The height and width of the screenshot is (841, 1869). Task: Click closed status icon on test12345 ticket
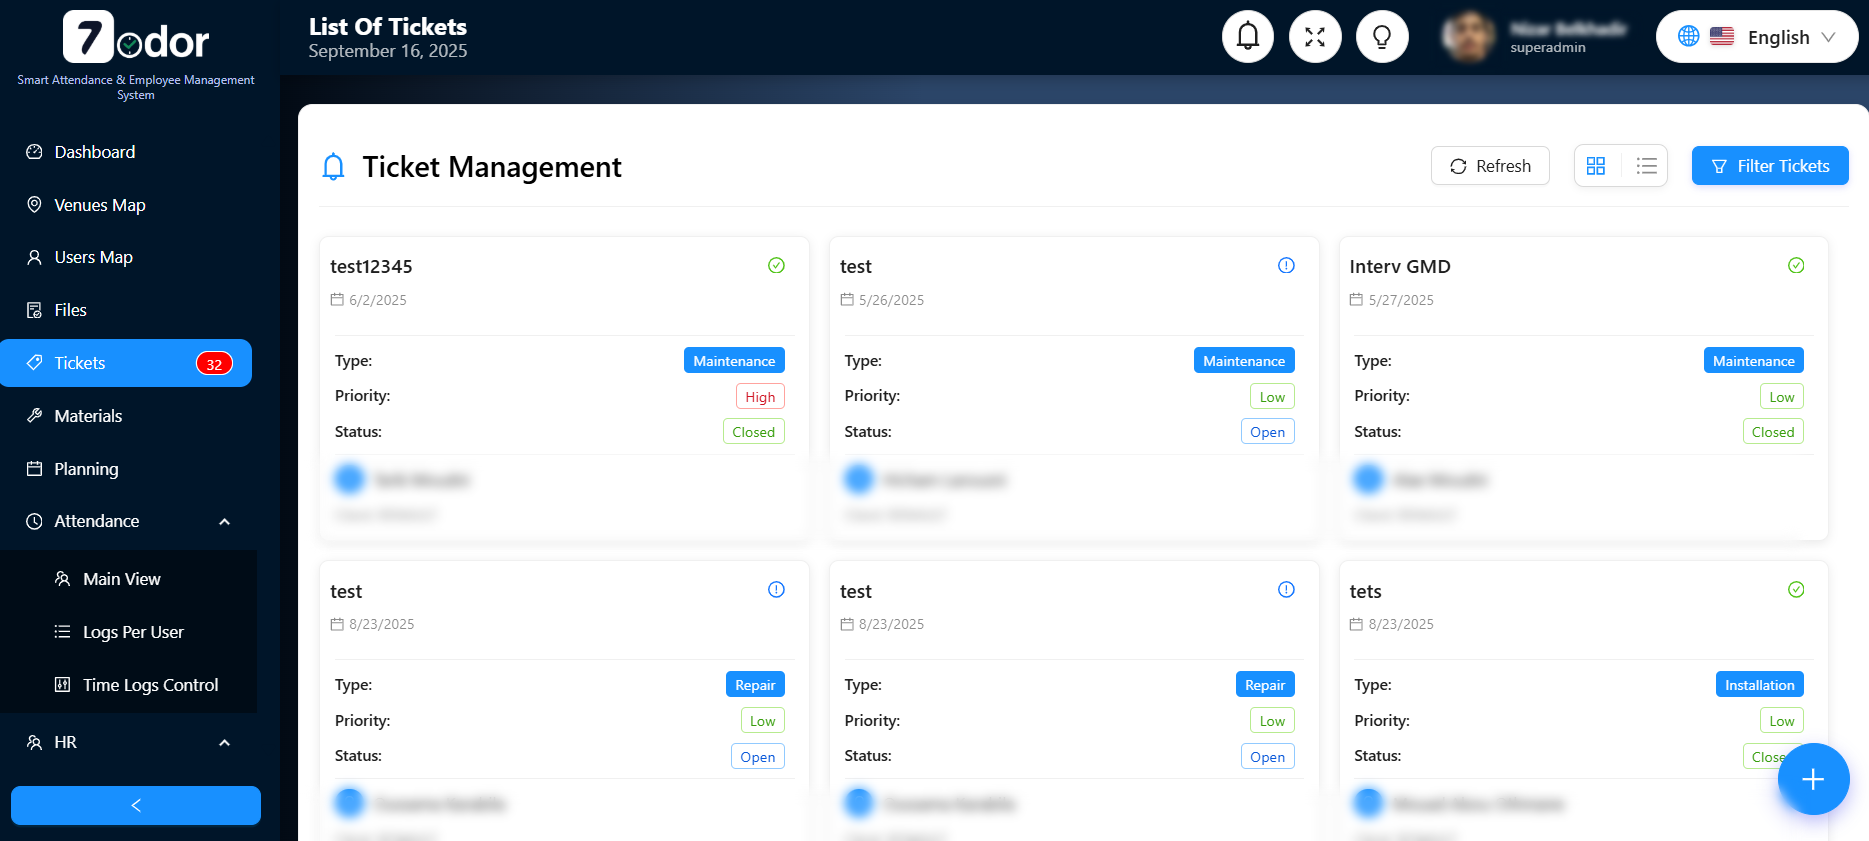point(776,266)
